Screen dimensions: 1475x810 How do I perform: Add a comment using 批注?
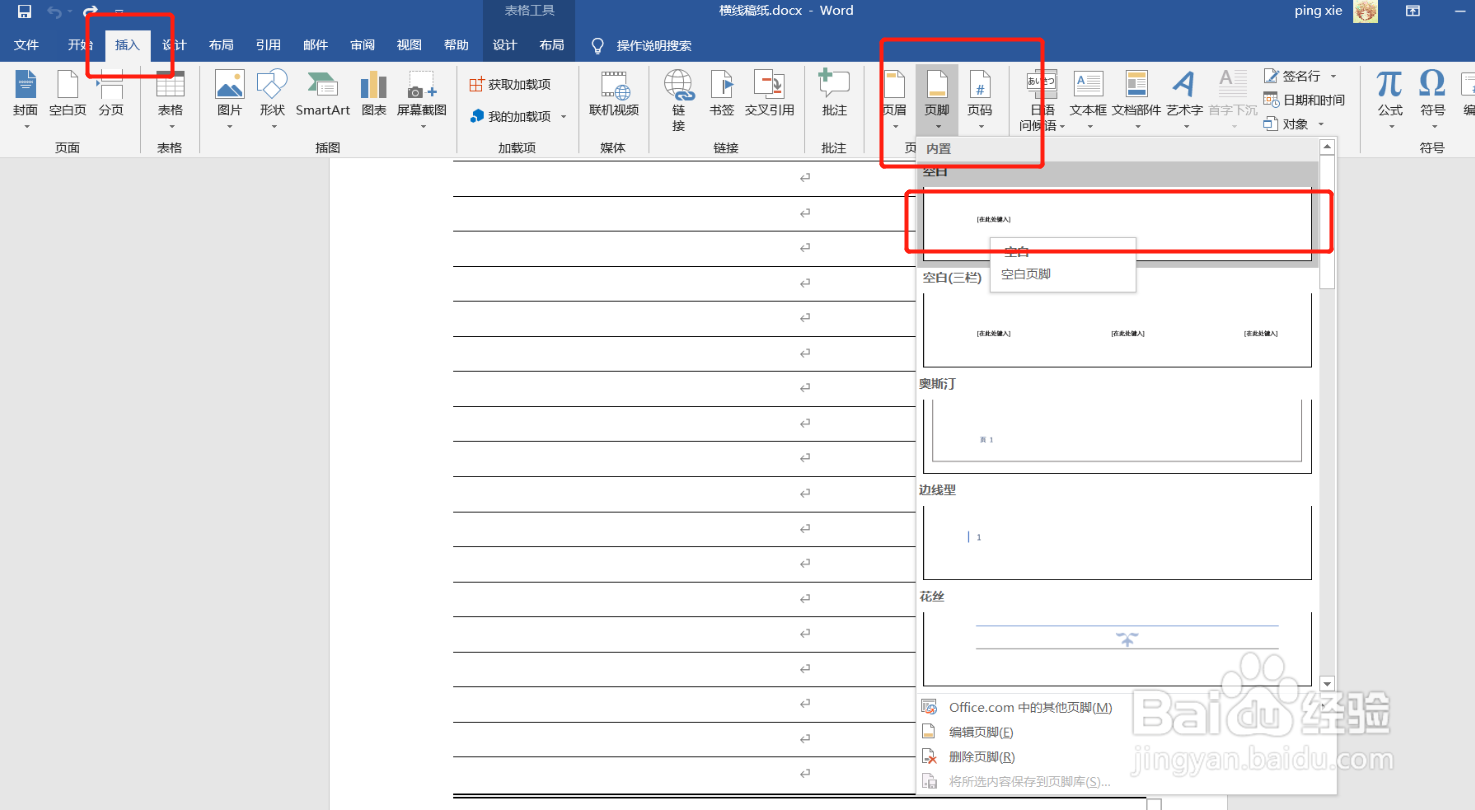(x=834, y=95)
